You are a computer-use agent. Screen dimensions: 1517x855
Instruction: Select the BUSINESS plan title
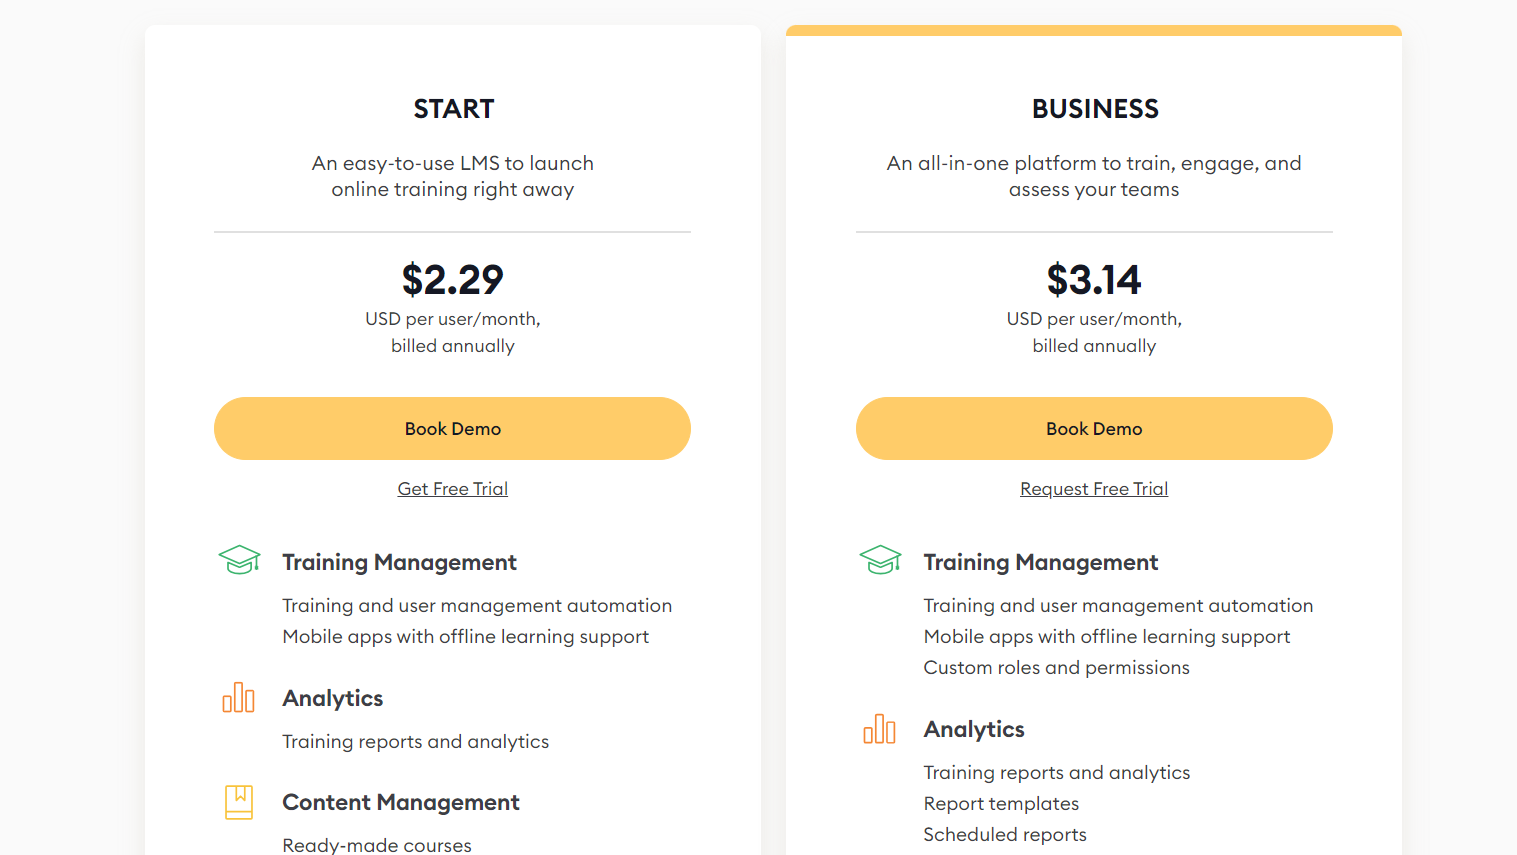1094,108
